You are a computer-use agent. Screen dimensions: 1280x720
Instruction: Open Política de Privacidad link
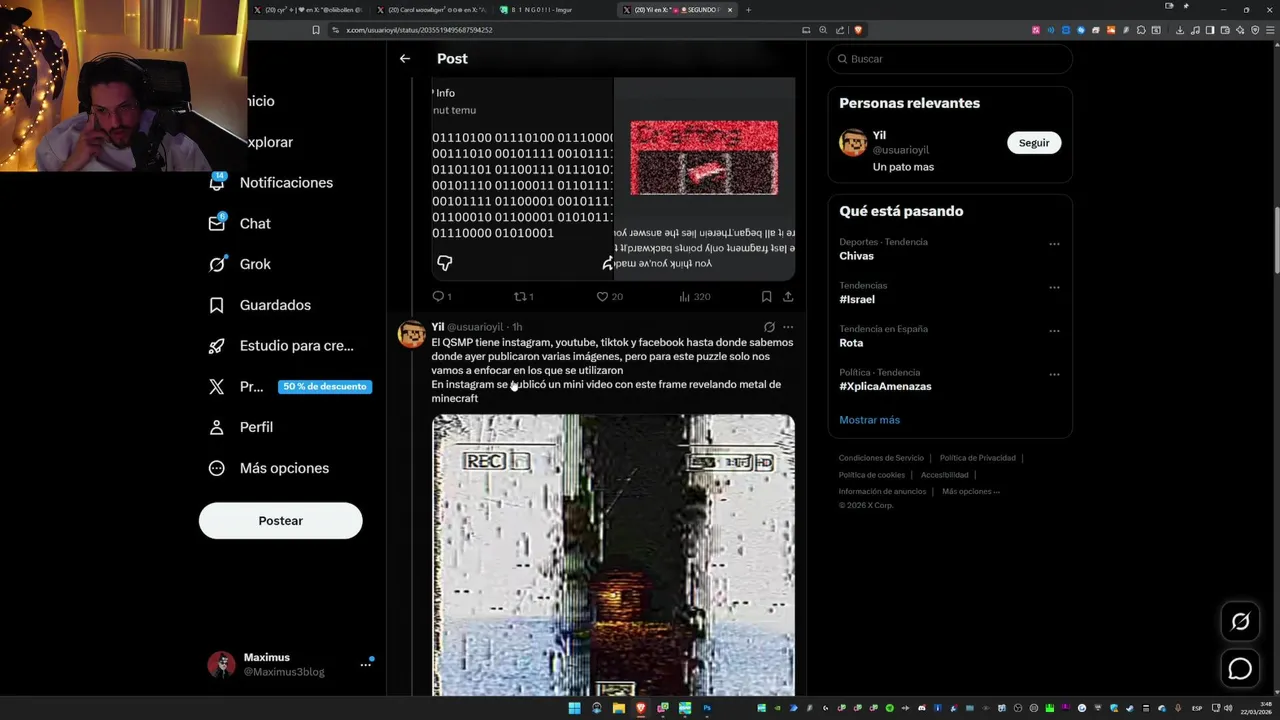[977, 458]
